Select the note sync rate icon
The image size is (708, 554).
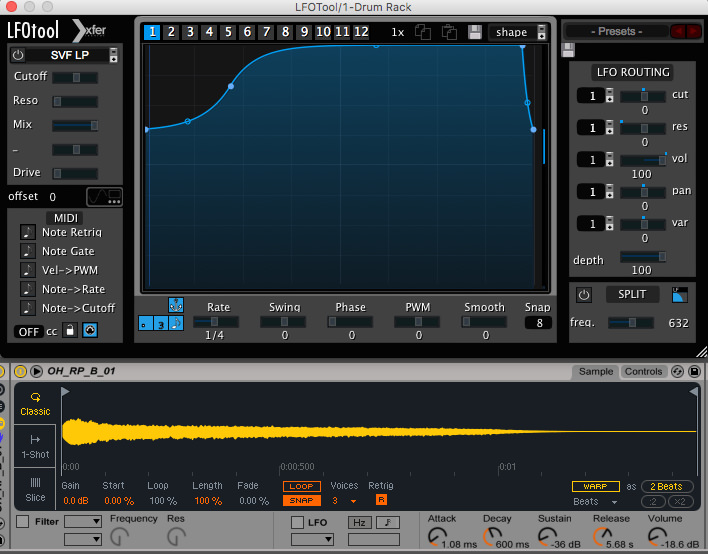(x=176, y=323)
